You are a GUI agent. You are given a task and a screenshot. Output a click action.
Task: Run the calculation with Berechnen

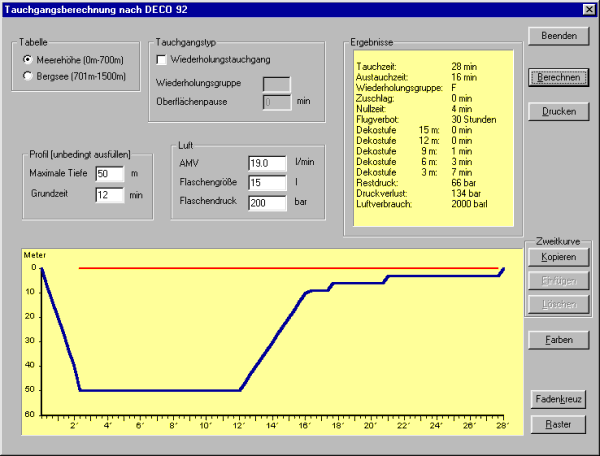[558, 77]
